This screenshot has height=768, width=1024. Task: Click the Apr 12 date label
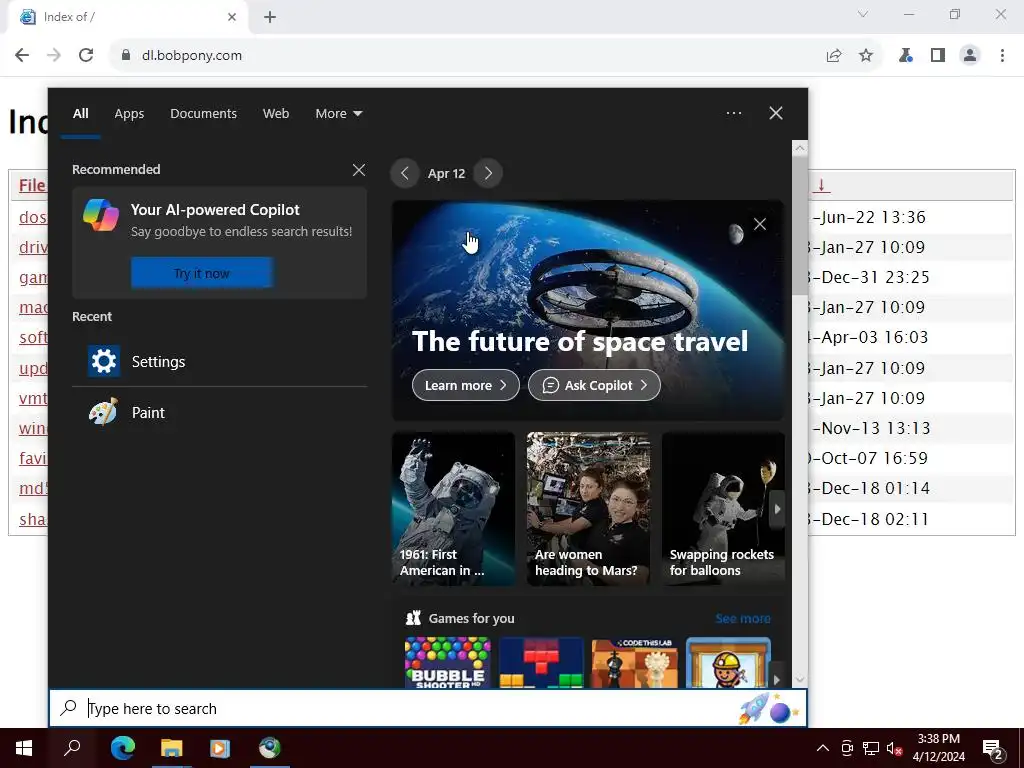pyautogui.click(x=446, y=174)
